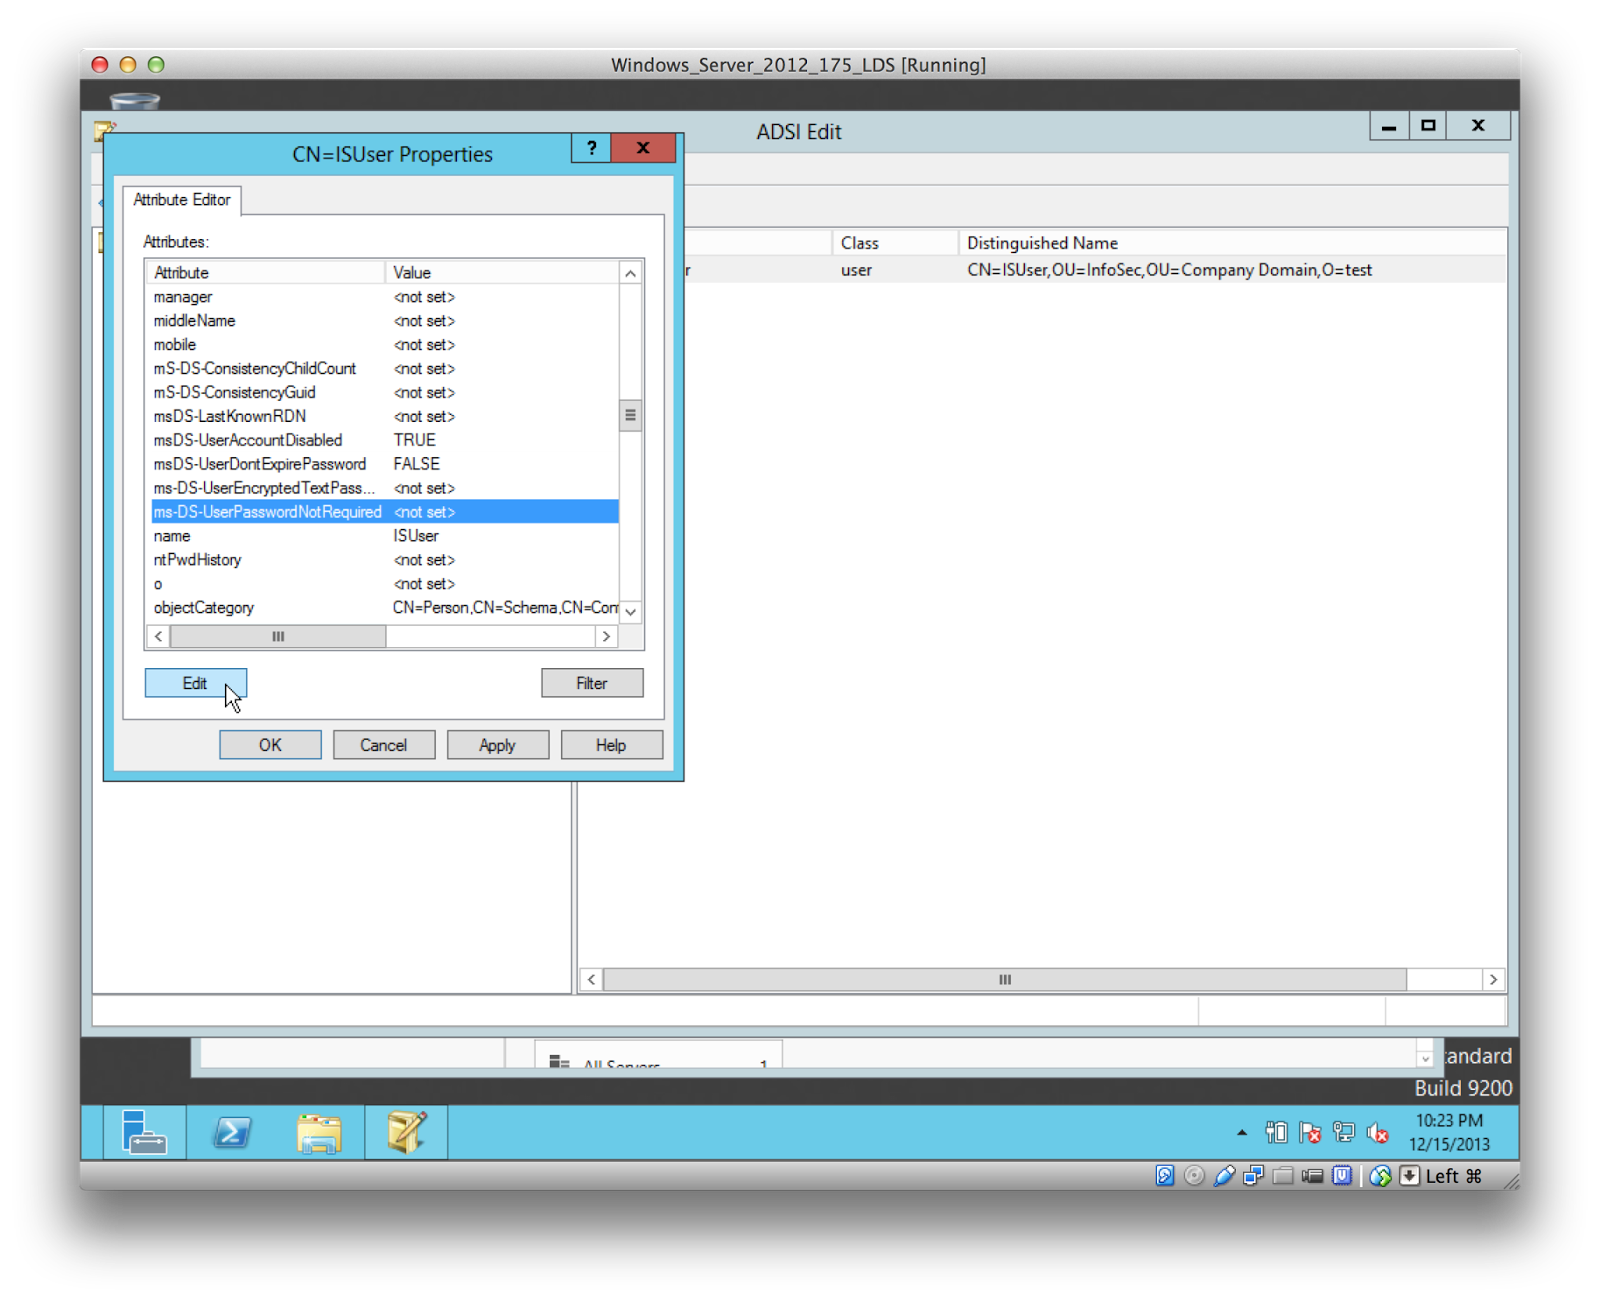Click the Help button beside Apply

[611, 745]
